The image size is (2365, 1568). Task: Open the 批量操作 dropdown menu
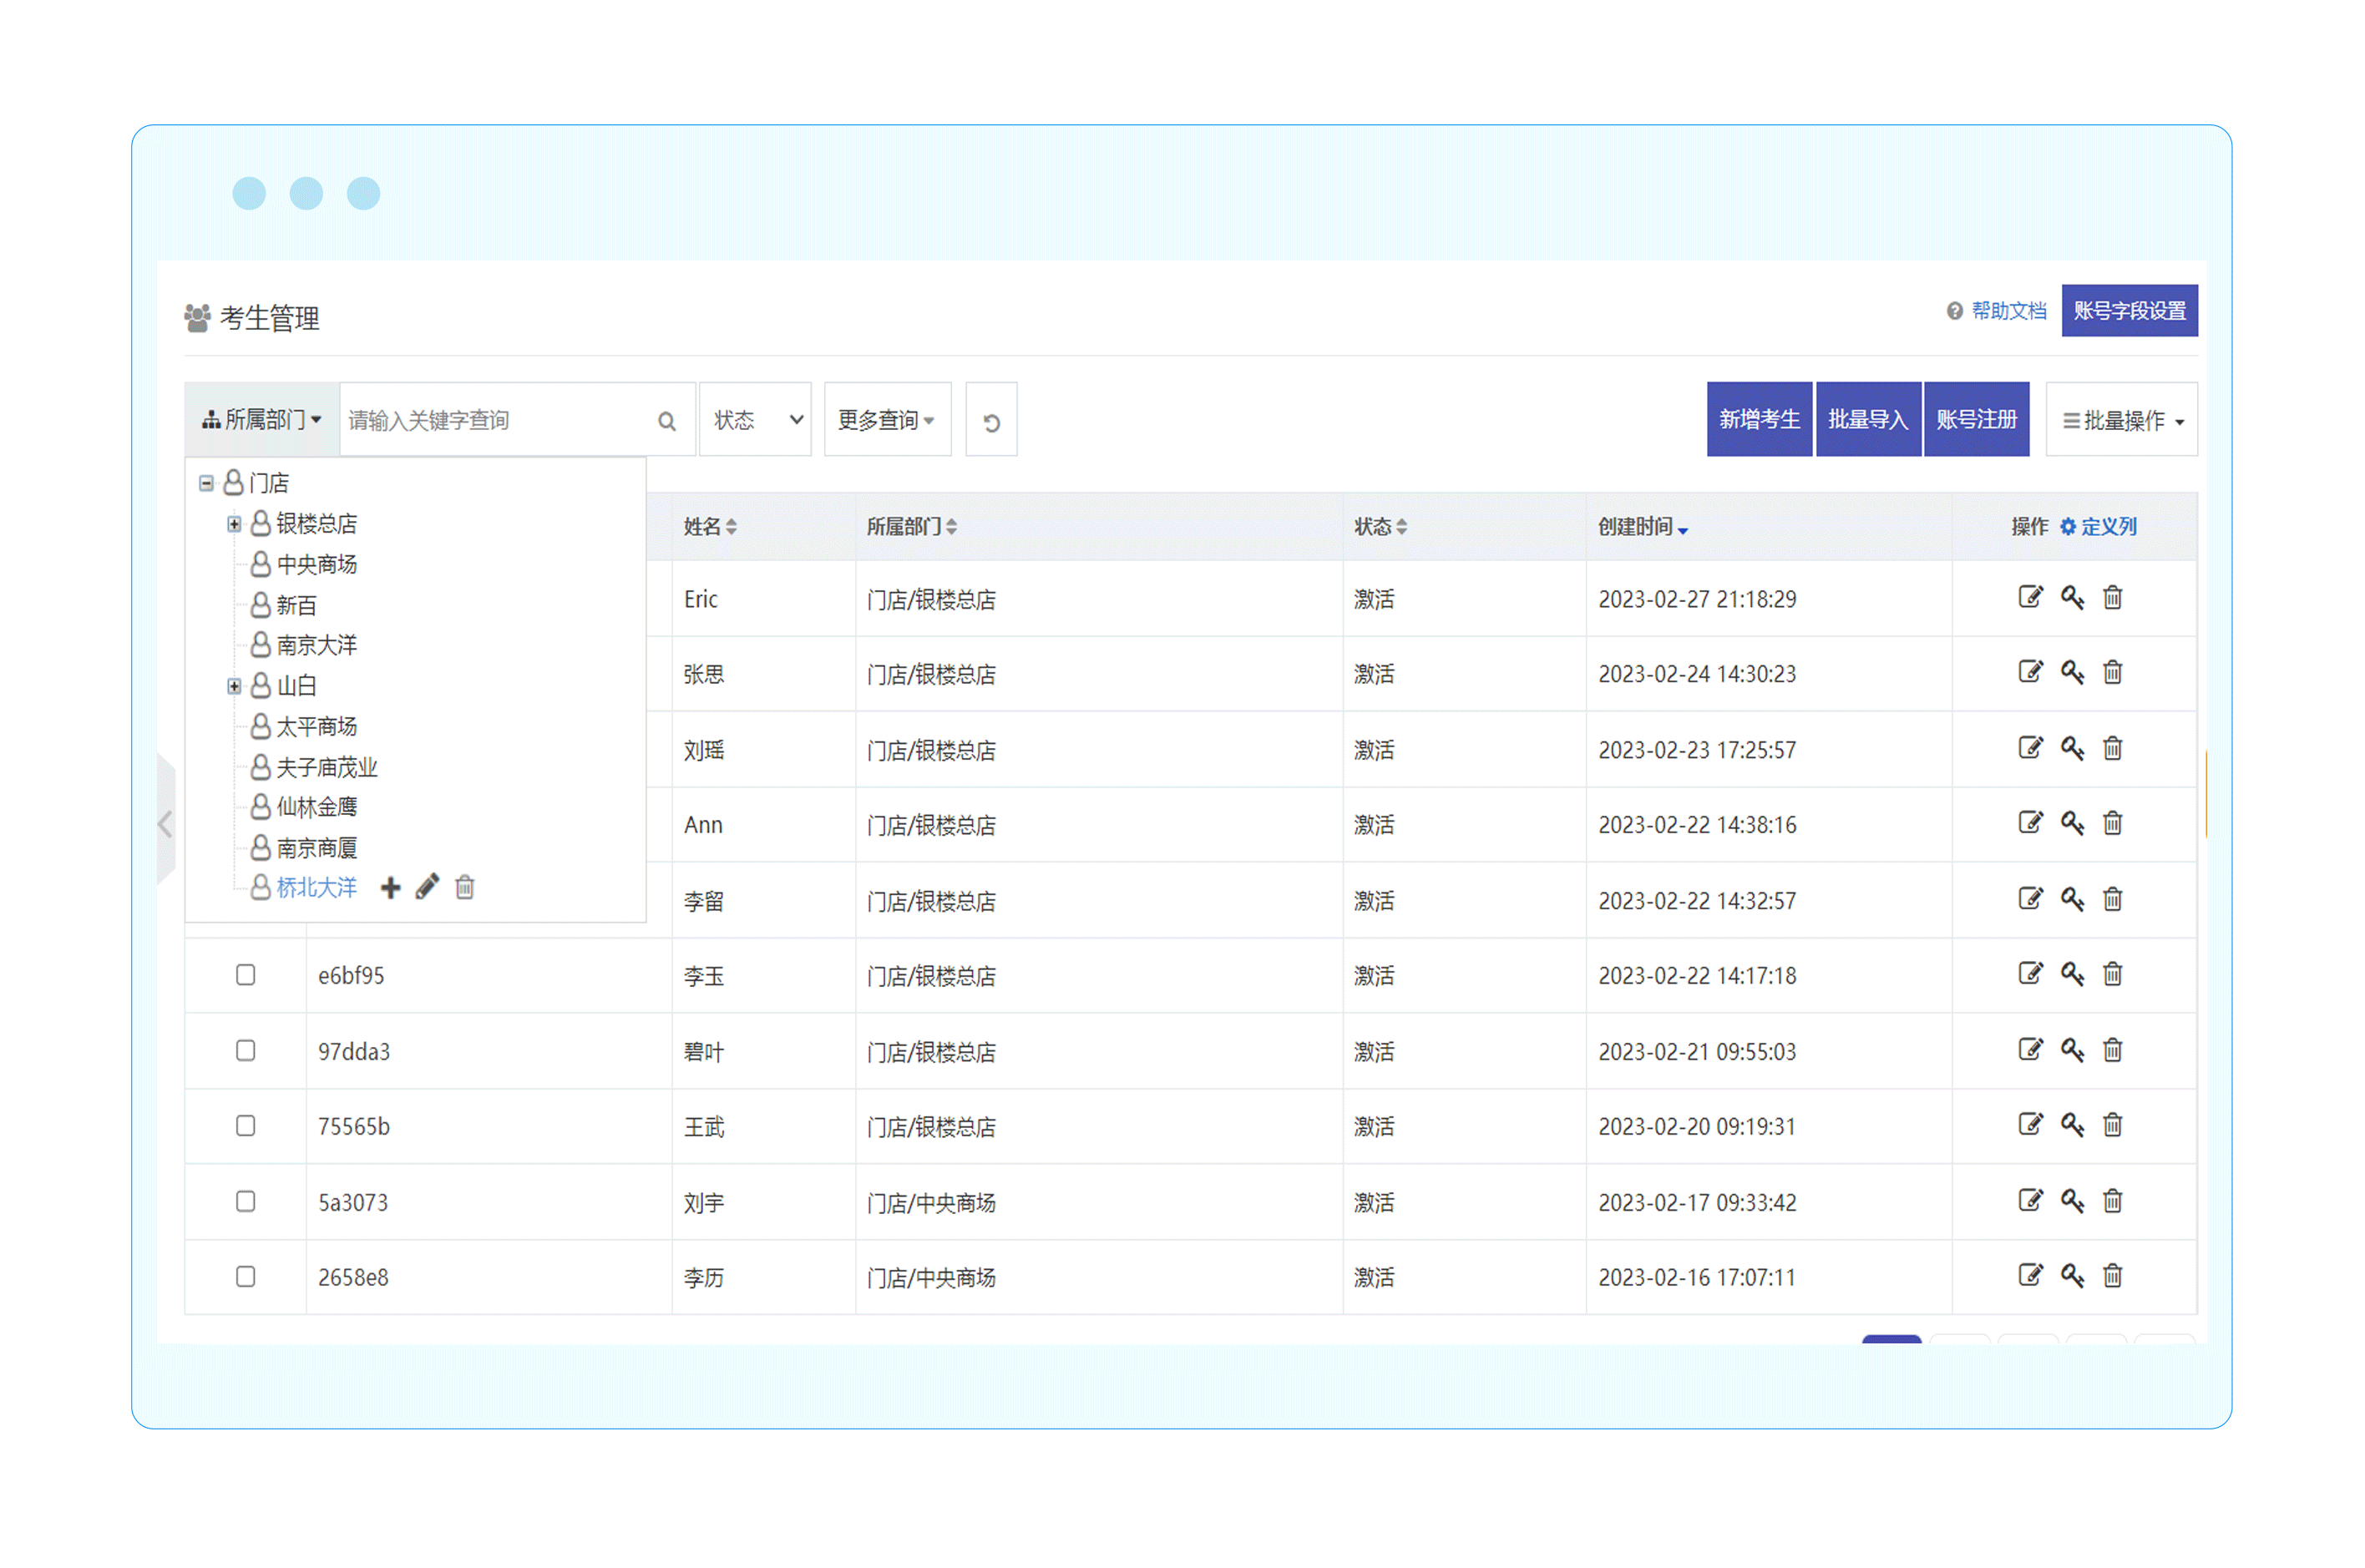[x=2120, y=421]
